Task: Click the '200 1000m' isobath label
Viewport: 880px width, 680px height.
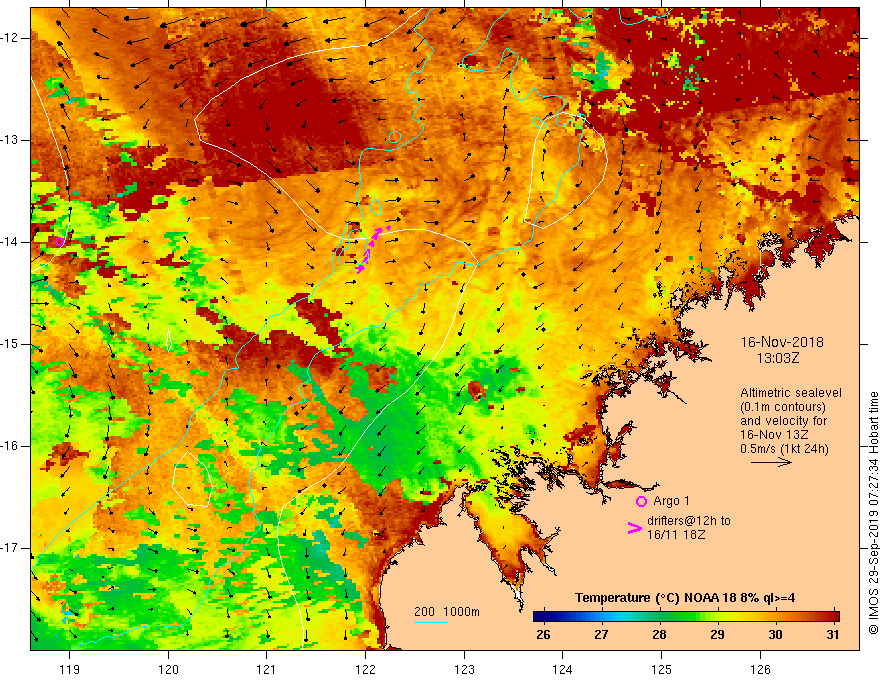Action: tap(447, 612)
